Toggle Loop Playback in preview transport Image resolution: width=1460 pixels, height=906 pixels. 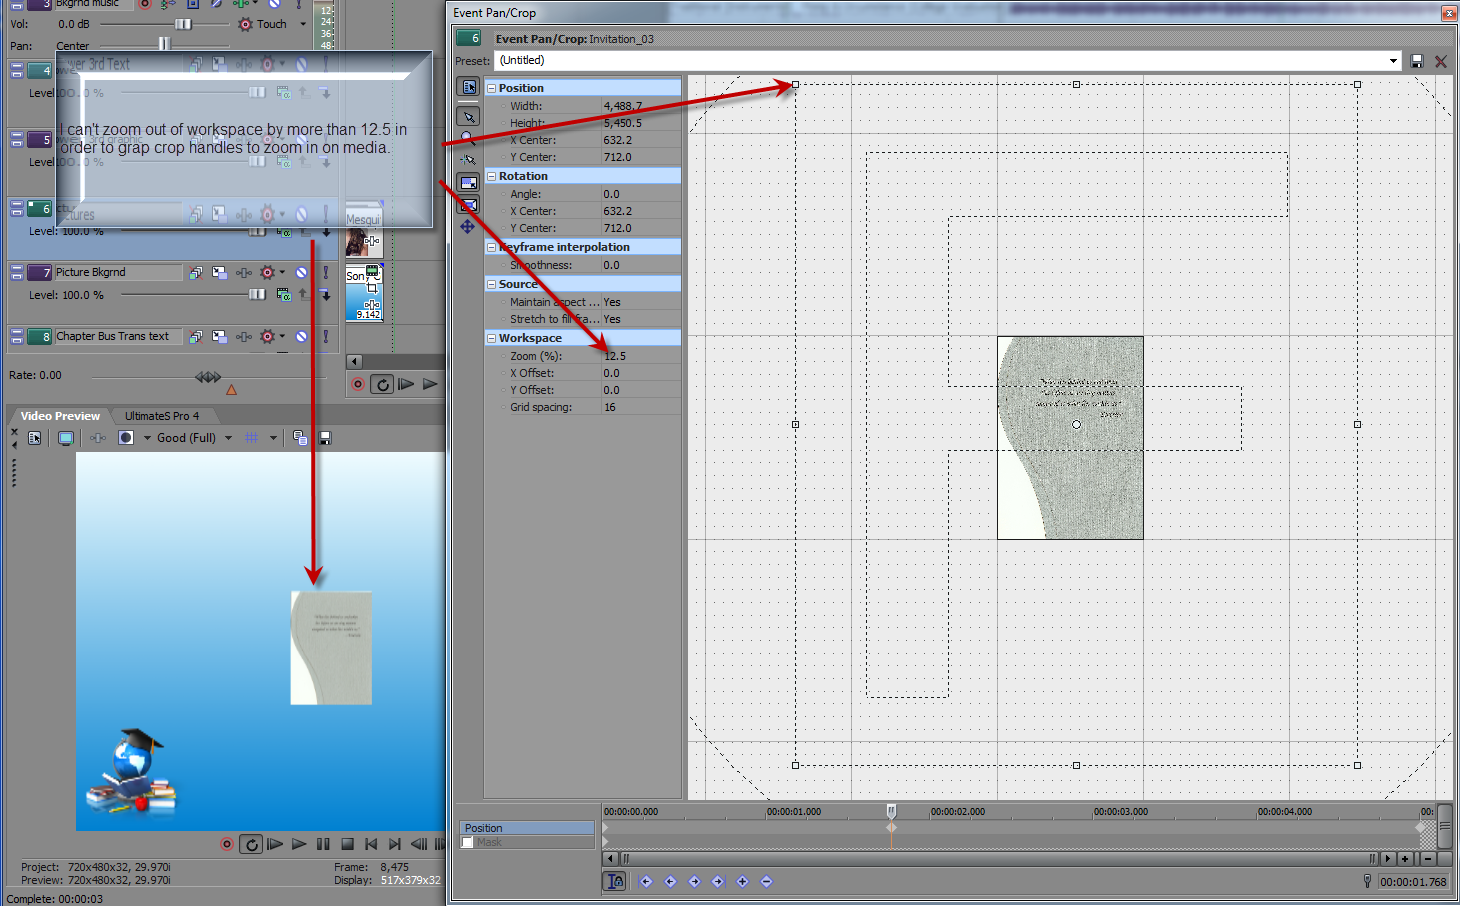(252, 844)
